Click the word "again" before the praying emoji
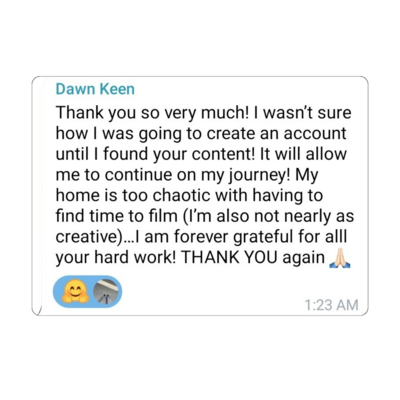The width and height of the screenshot is (400, 400). point(303,259)
